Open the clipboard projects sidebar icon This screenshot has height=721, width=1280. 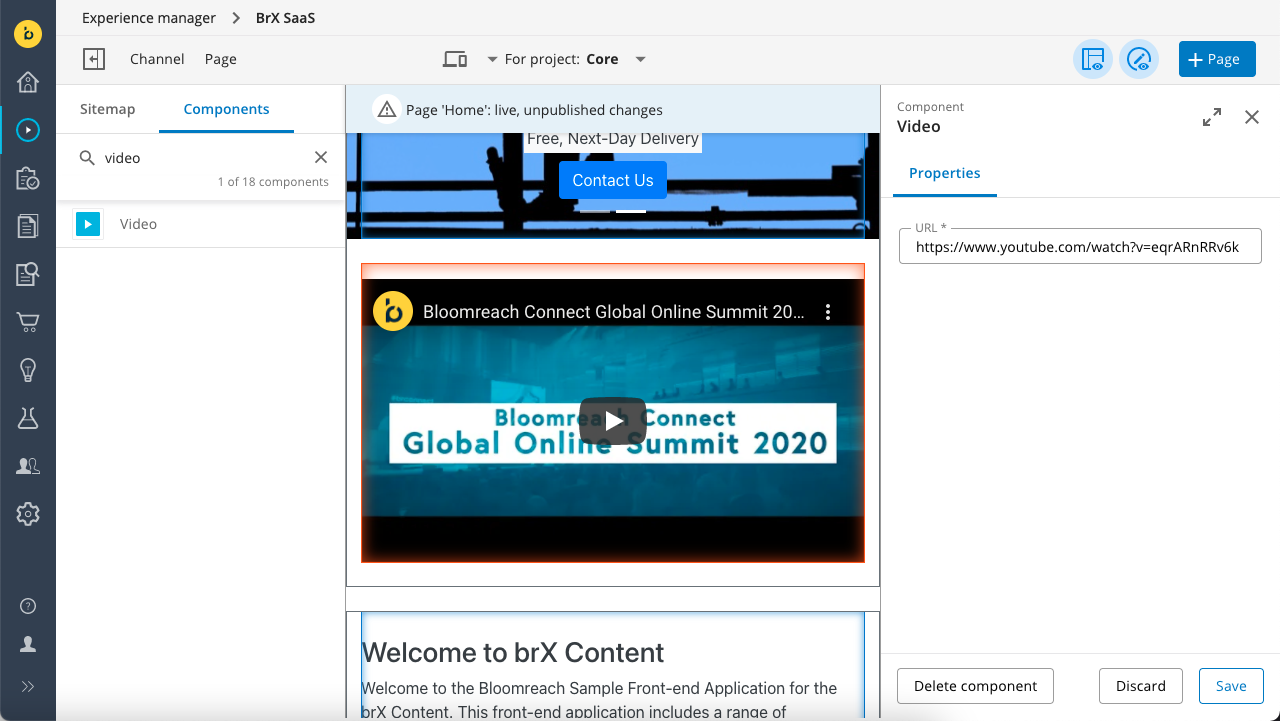coord(28,178)
